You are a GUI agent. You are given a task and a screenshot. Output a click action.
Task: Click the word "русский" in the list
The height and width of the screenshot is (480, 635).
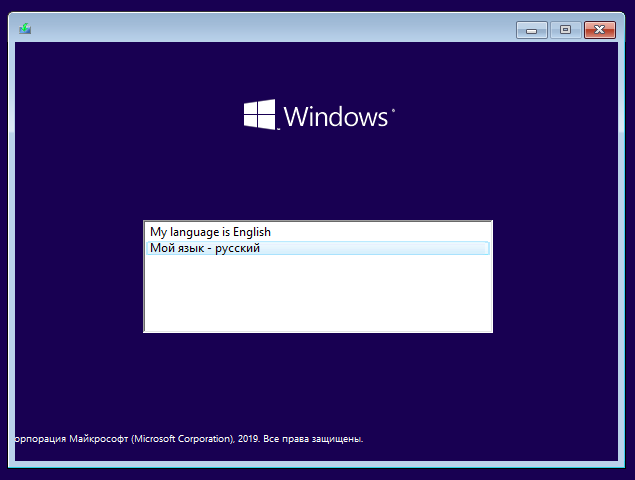237,248
